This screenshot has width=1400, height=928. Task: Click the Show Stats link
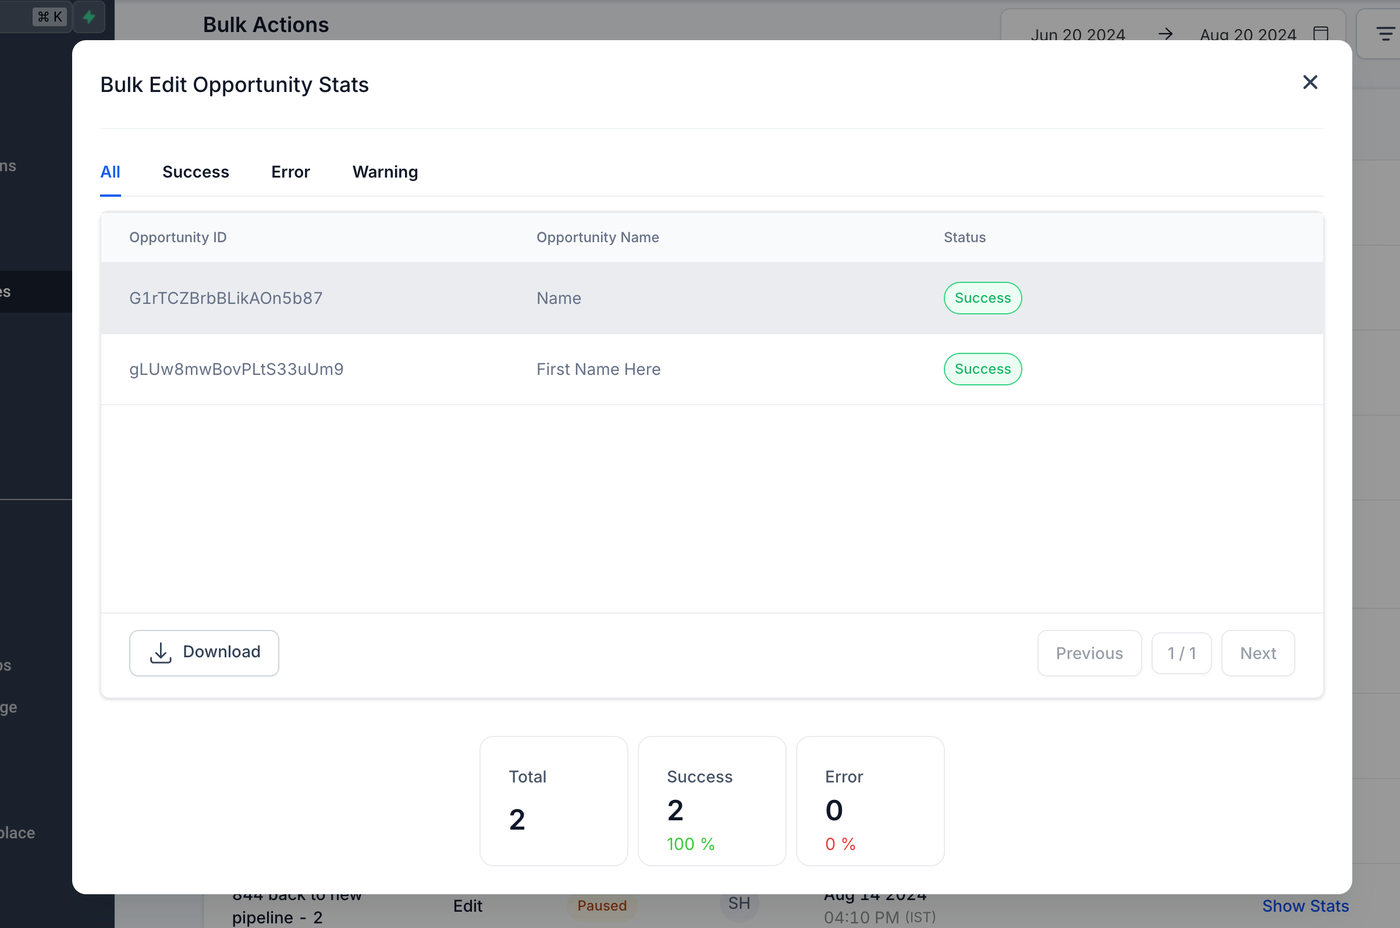click(x=1305, y=906)
